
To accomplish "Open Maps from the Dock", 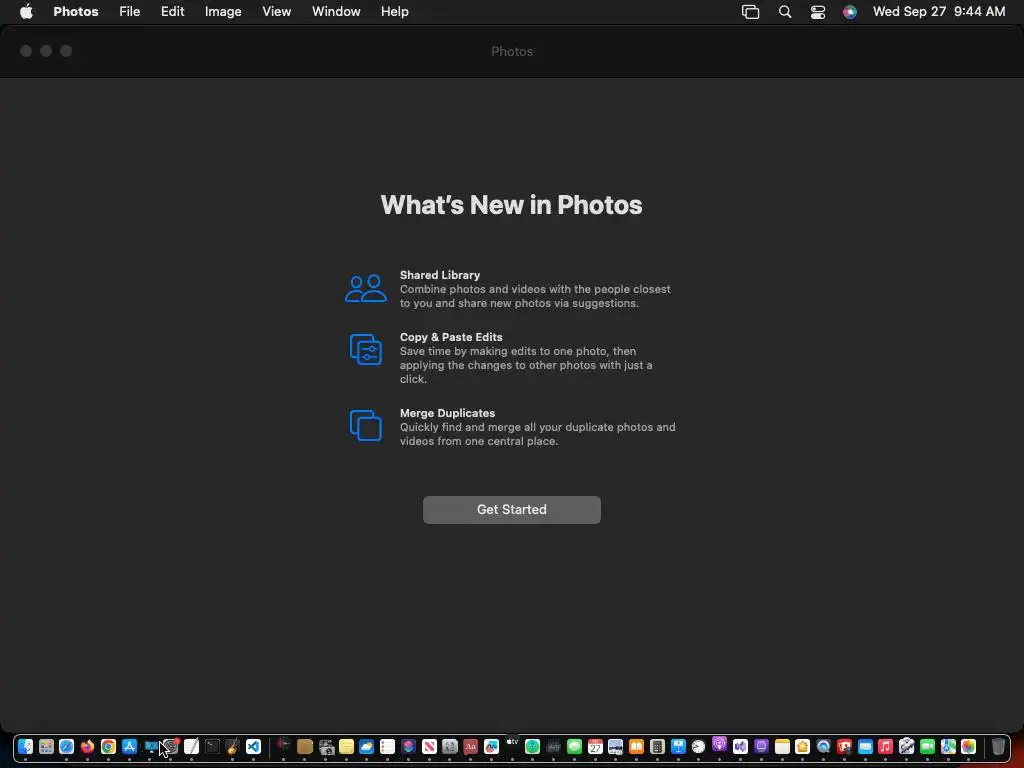I will coord(948,746).
